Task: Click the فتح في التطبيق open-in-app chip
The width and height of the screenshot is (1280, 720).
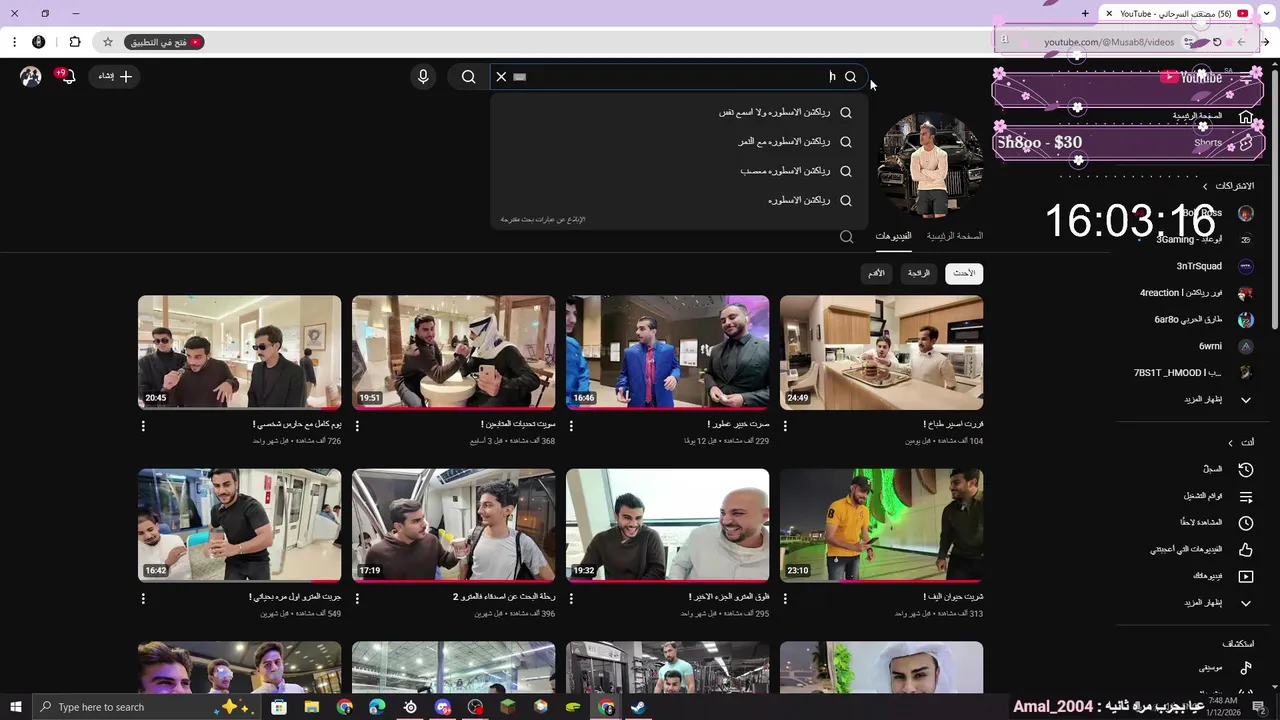Action: point(164,42)
